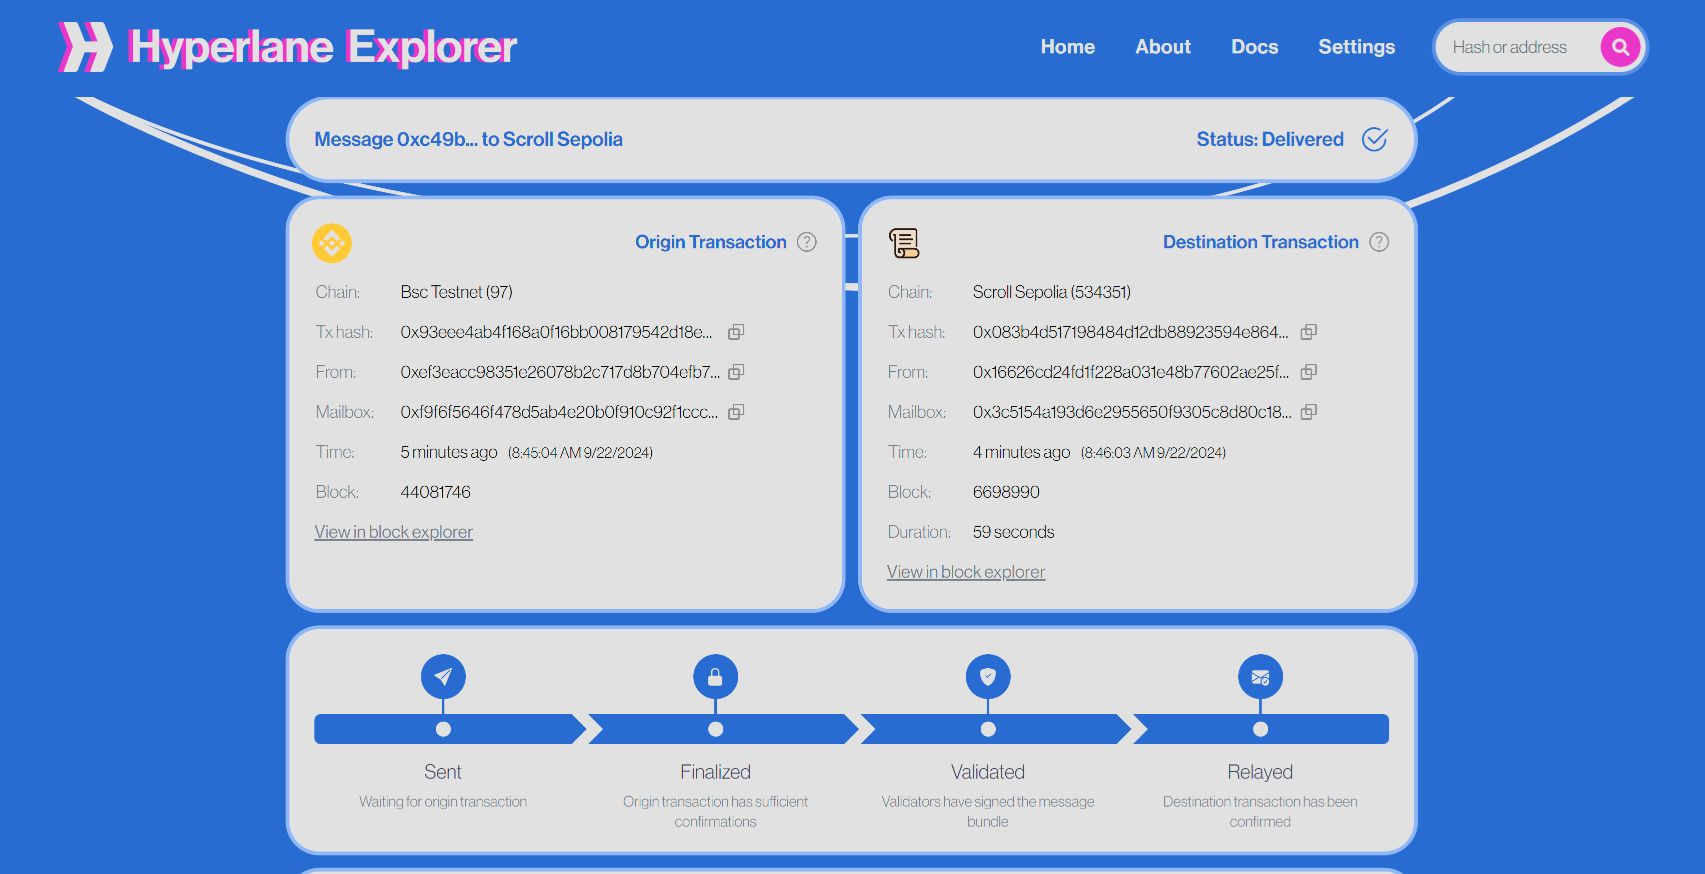Click the pink search magnifier button

tap(1620, 47)
